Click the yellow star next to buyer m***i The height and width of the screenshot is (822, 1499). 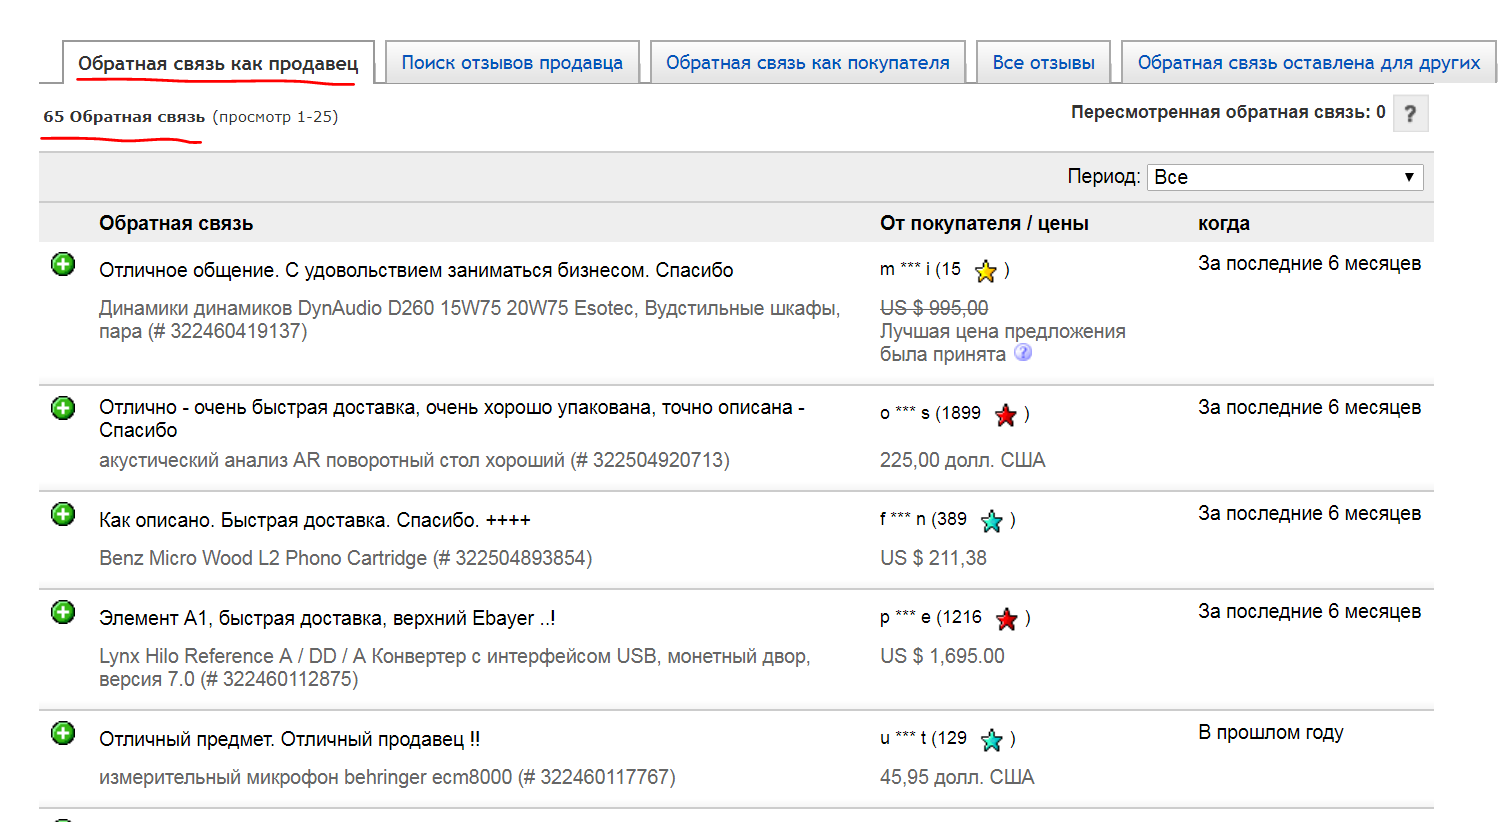click(x=986, y=271)
